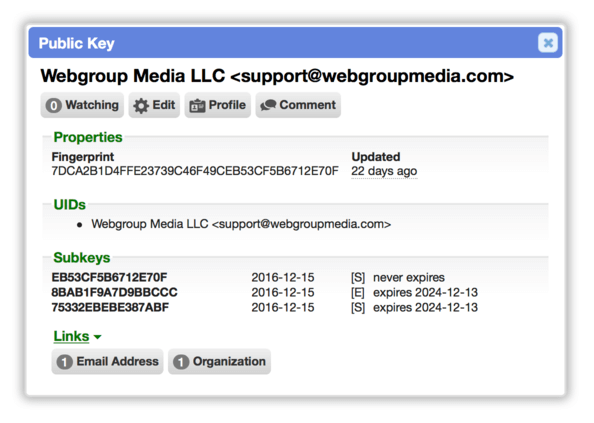Click the zero count badge on Watching

[53, 106]
